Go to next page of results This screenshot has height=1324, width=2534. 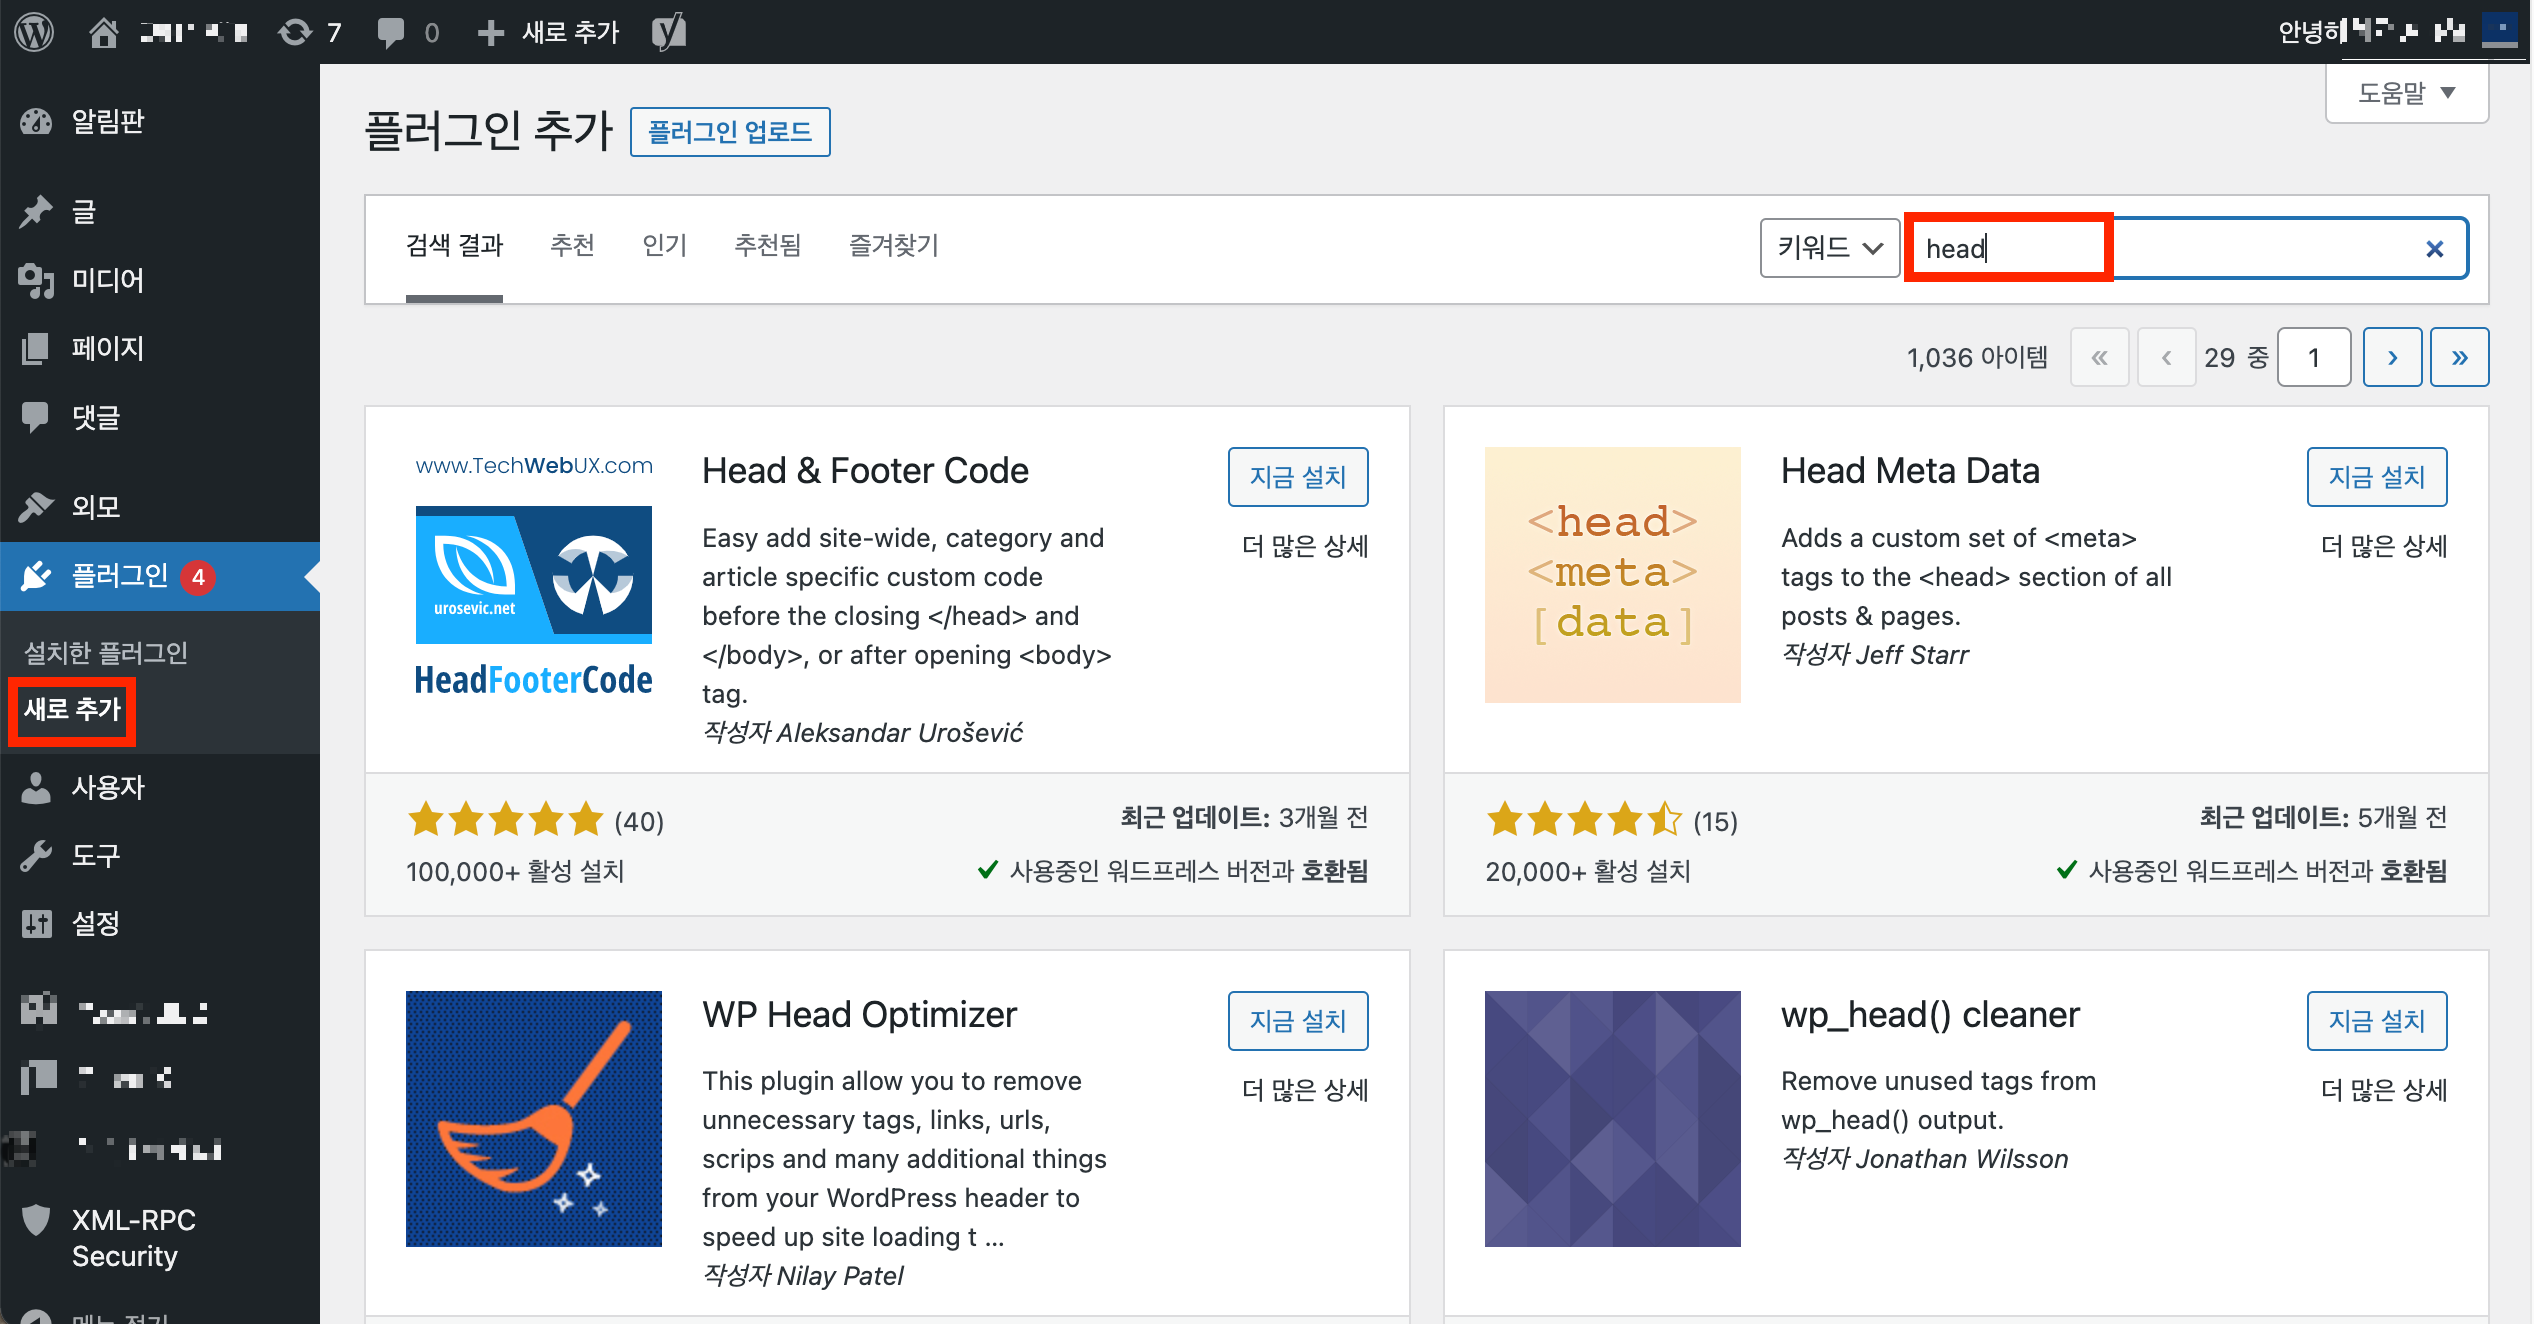(x=2392, y=357)
